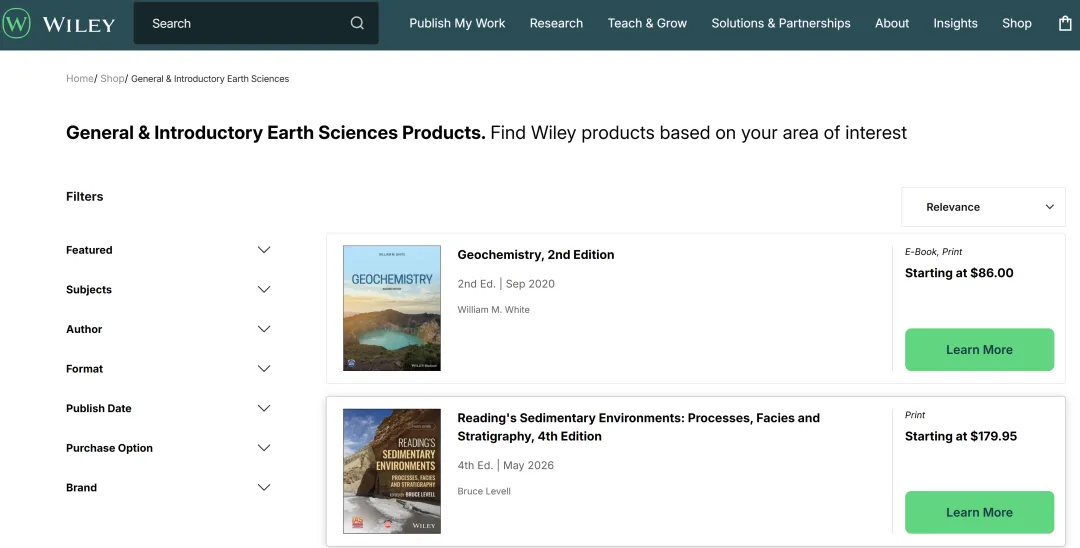Image resolution: width=1080 pixels, height=548 pixels.
Task: Open the Insights menu item
Action: 955,23
